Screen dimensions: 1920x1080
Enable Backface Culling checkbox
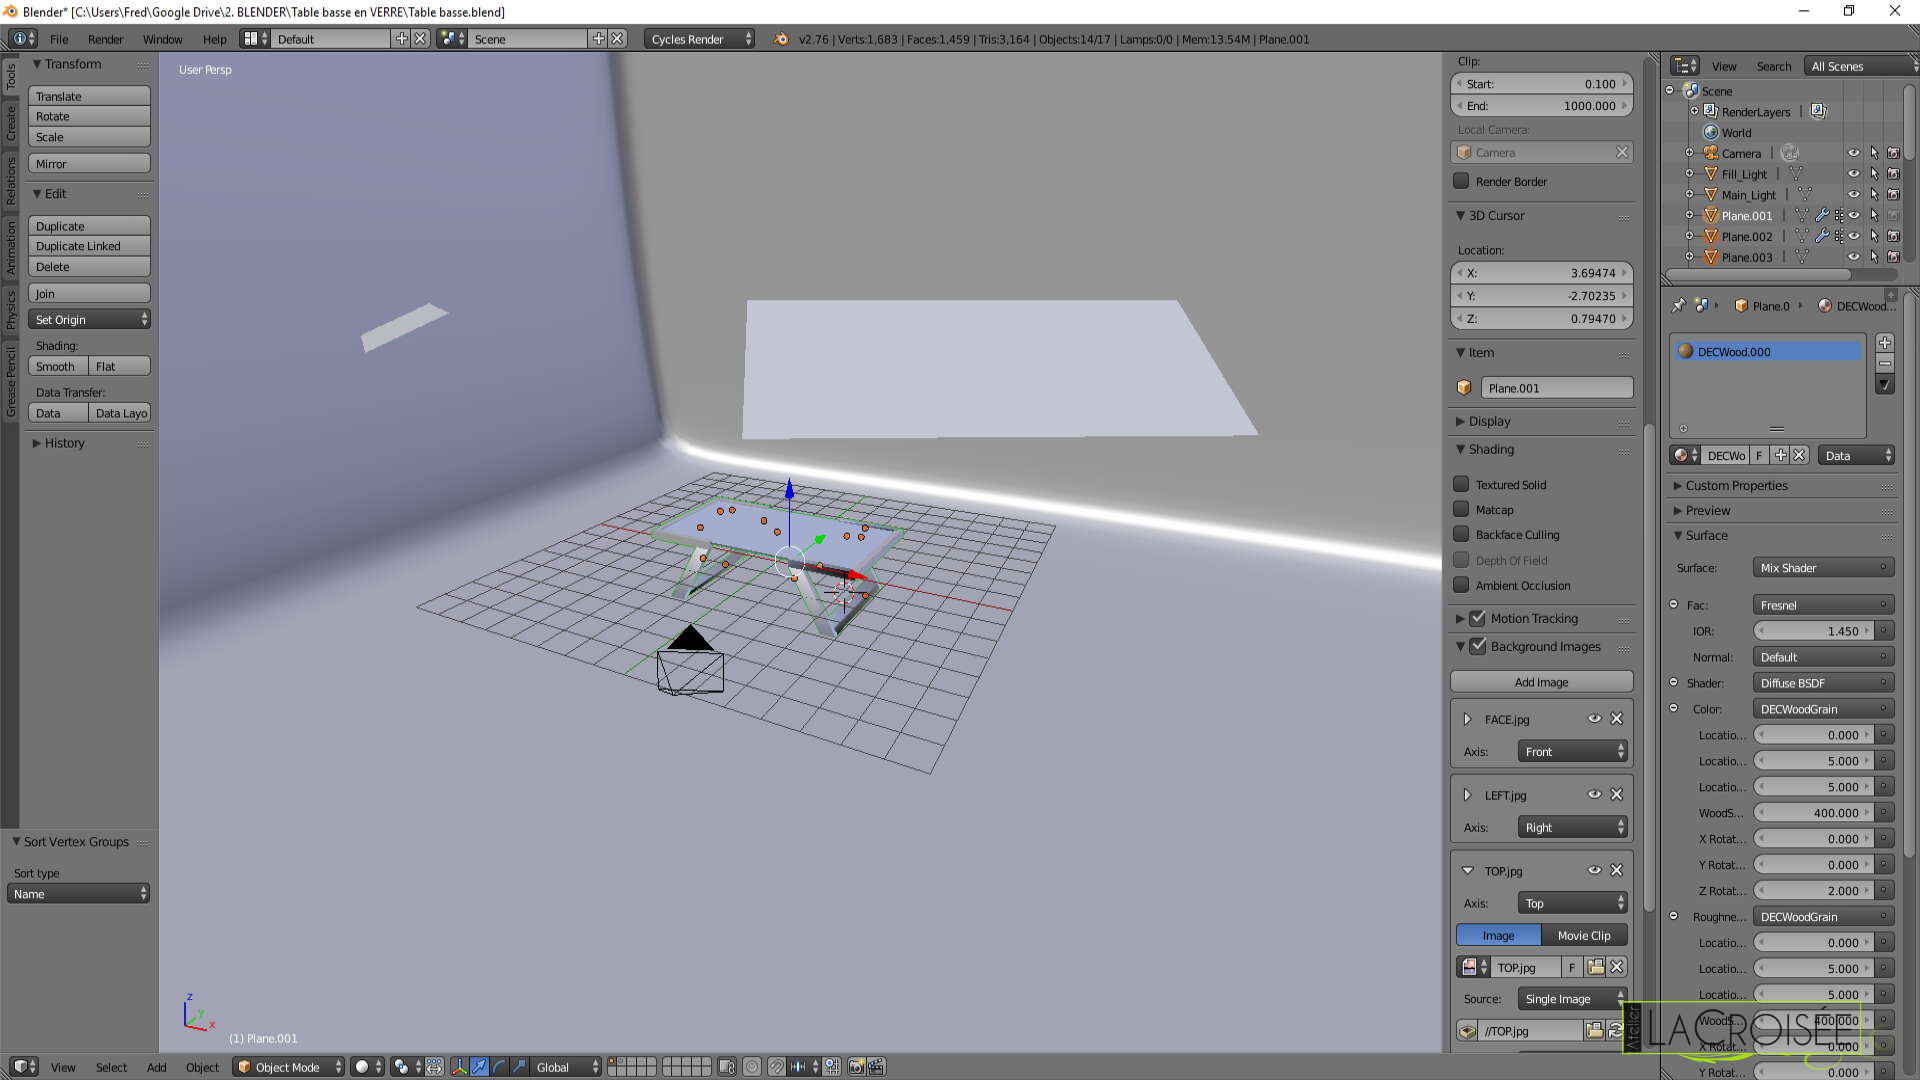click(1460, 534)
